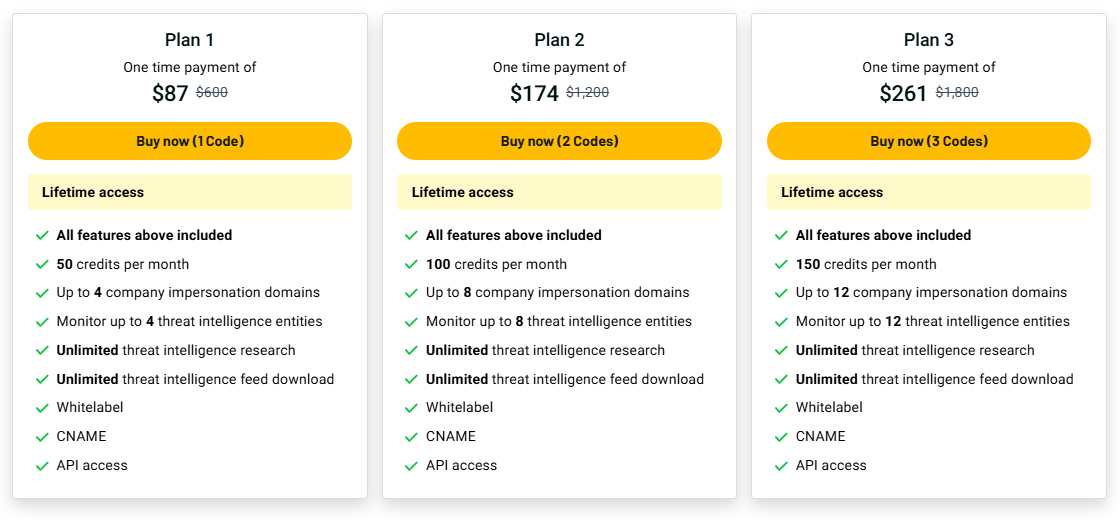Click Buy now (2 Codes) button

click(x=559, y=141)
